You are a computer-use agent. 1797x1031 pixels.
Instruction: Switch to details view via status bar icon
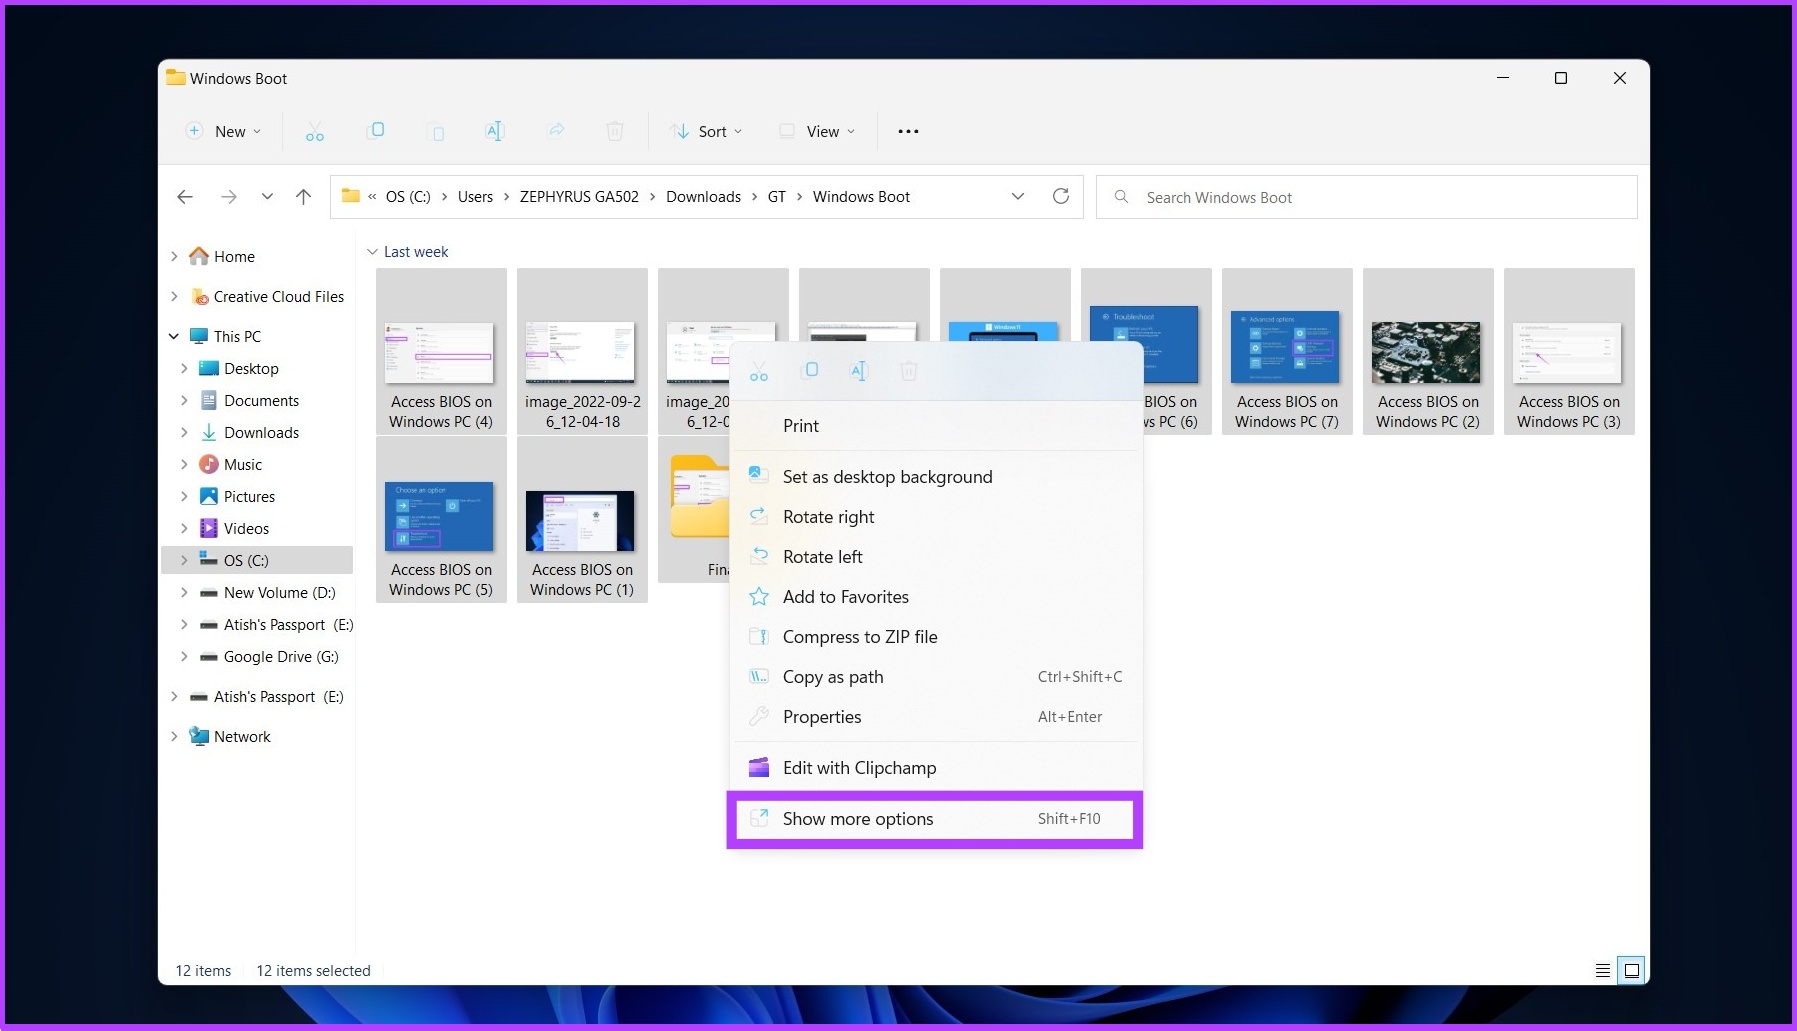(x=1602, y=969)
